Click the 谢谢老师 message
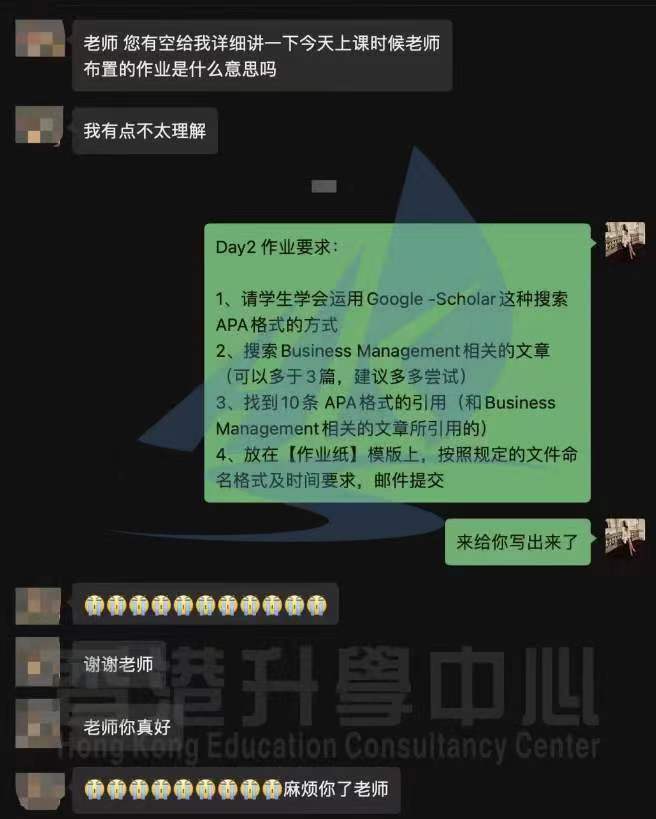This screenshot has width=656, height=819. coord(119,664)
